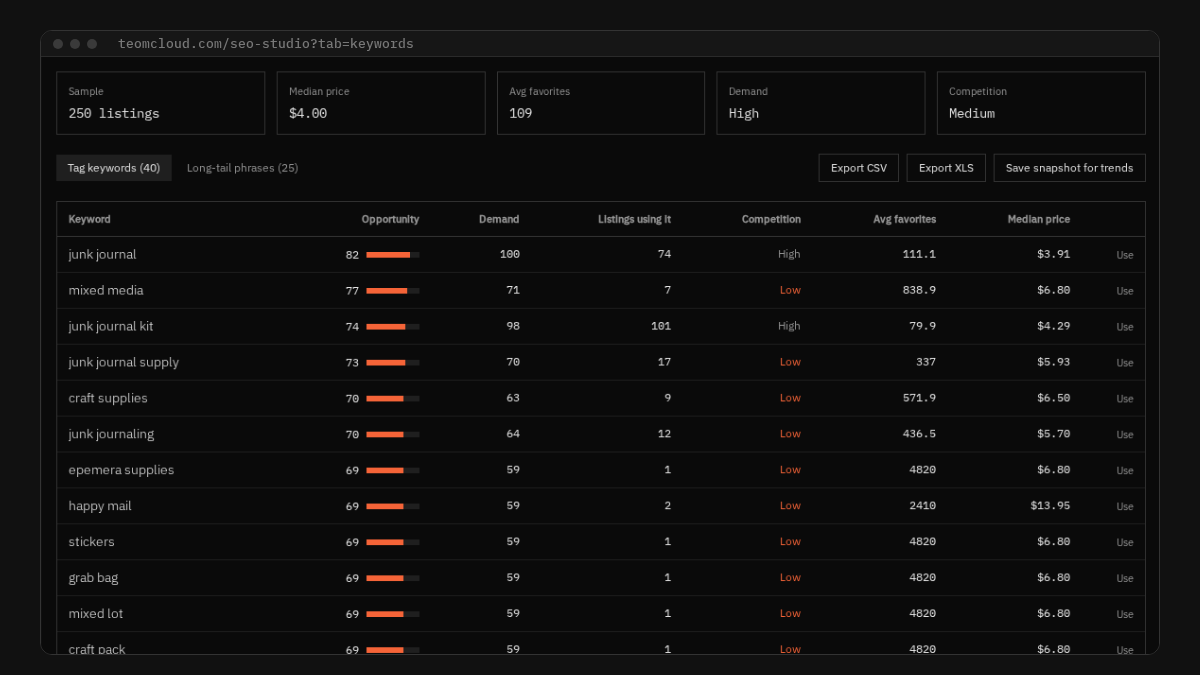Viewport: 1200px width, 675px height.
Task: Click listings count 101
Action: click(x=661, y=327)
